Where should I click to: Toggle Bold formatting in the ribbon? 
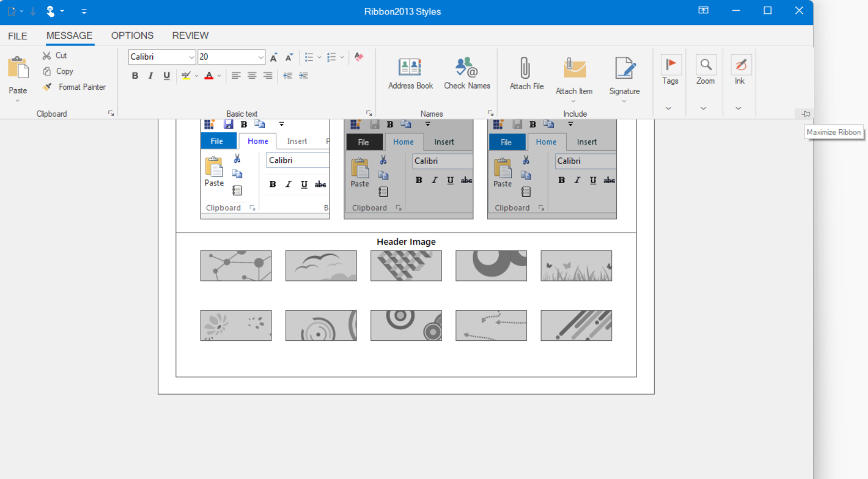pyautogui.click(x=135, y=75)
